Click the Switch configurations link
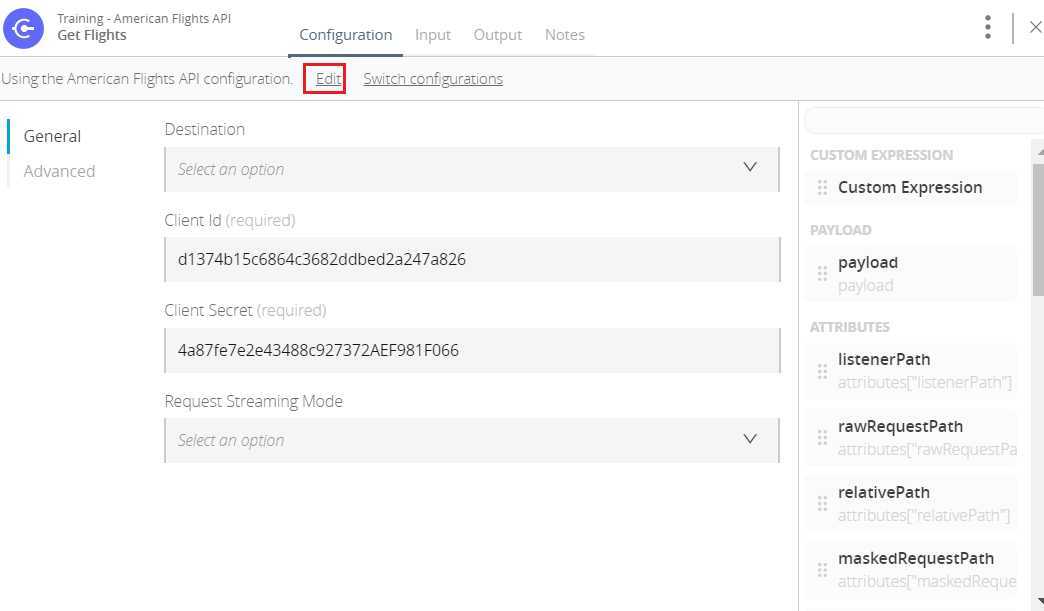 click(x=433, y=79)
